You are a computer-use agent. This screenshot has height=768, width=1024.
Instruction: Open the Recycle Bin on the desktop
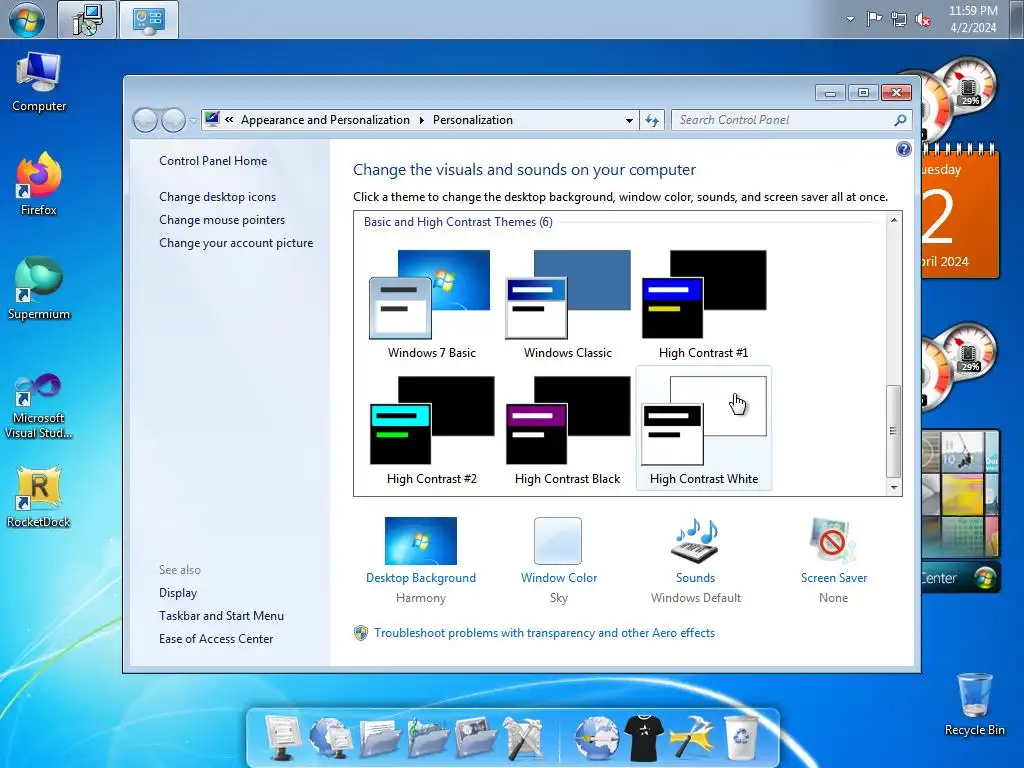pos(974,705)
